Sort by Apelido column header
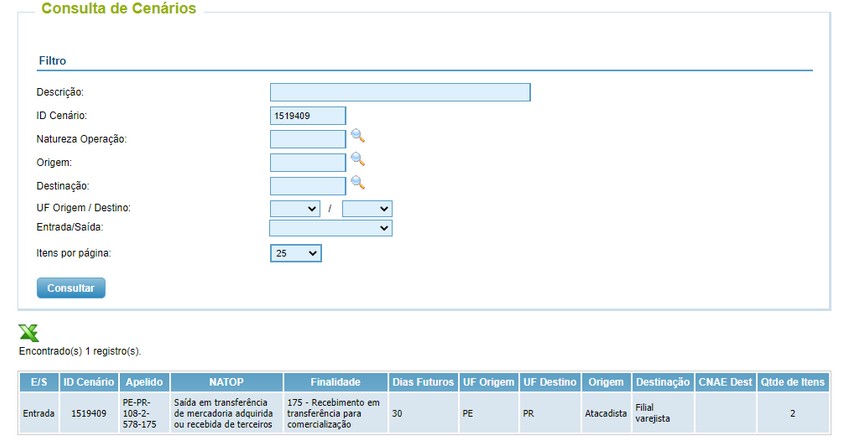Viewport: 853px width, 444px height. coord(144,382)
